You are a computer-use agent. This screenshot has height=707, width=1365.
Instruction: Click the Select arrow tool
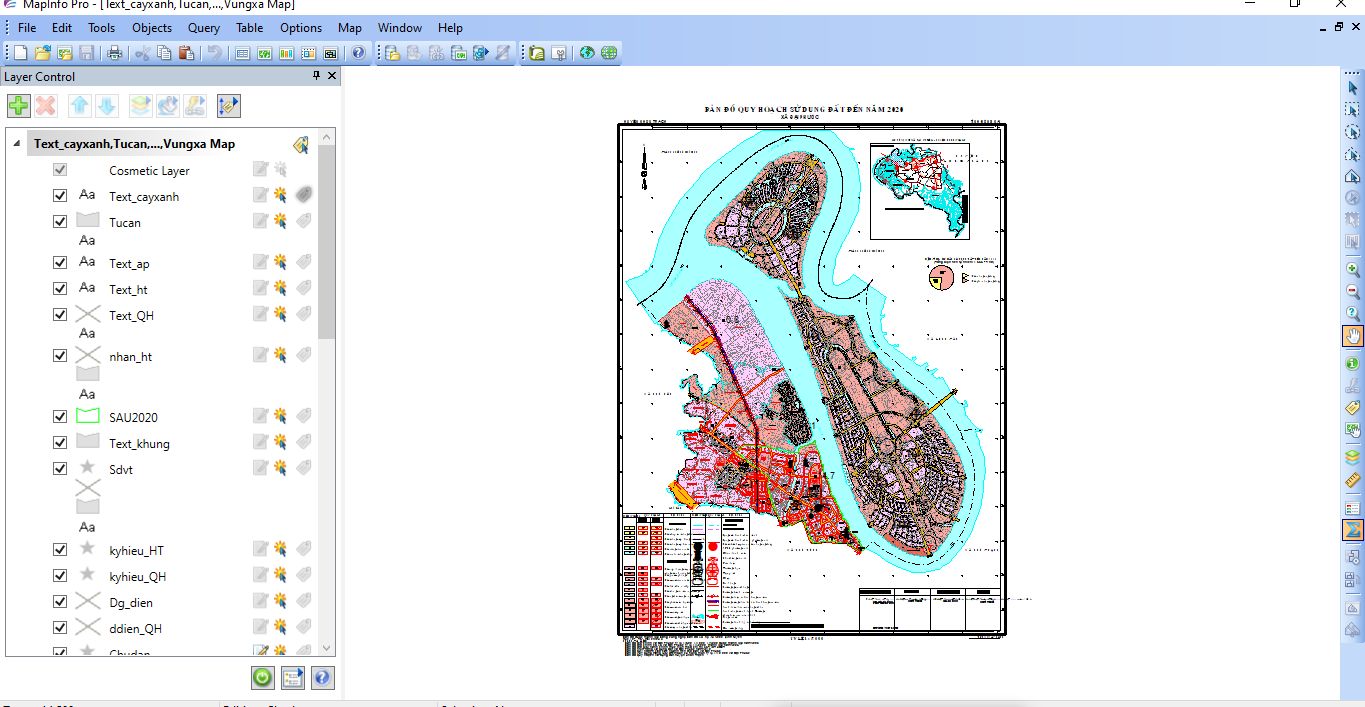tap(1352, 89)
